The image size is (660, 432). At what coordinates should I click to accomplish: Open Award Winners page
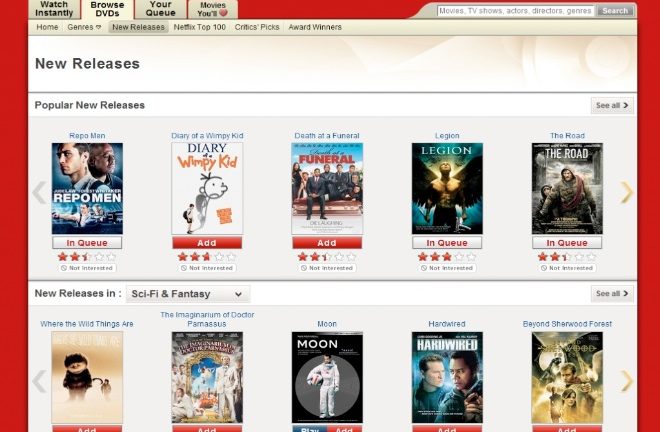[315, 27]
